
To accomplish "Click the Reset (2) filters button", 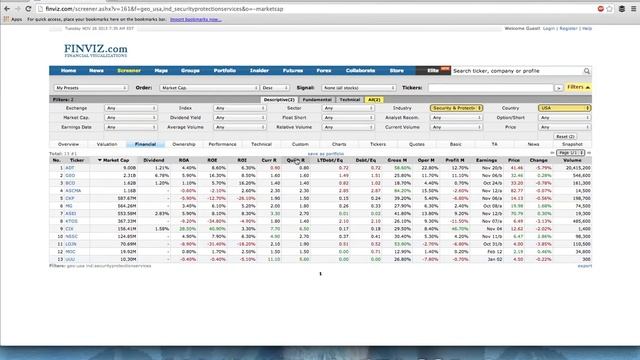I will tap(565, 136).
